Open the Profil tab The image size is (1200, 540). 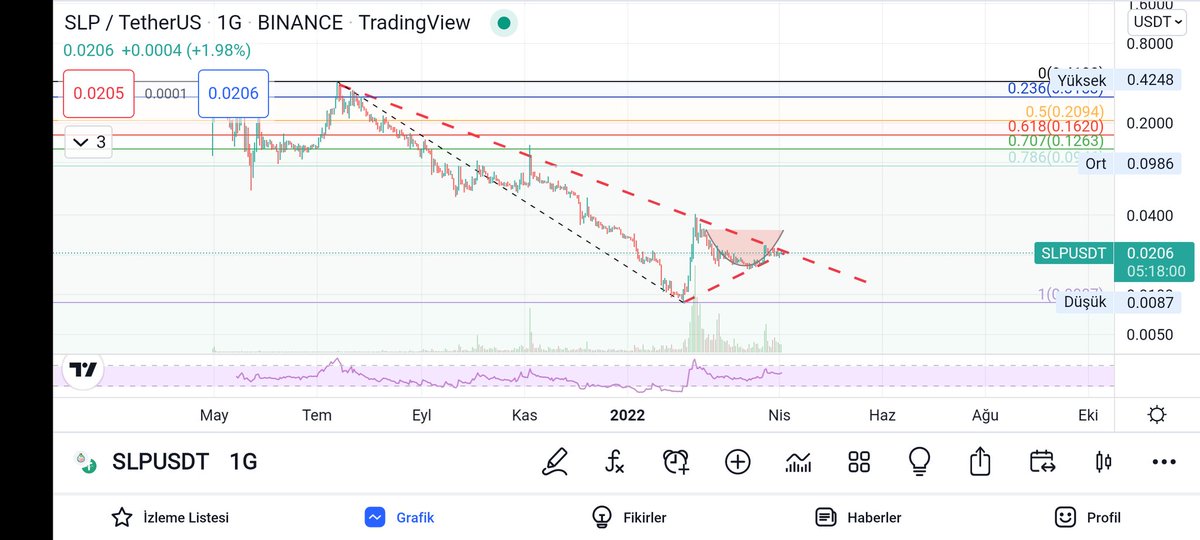click(x=1088, y=517)
